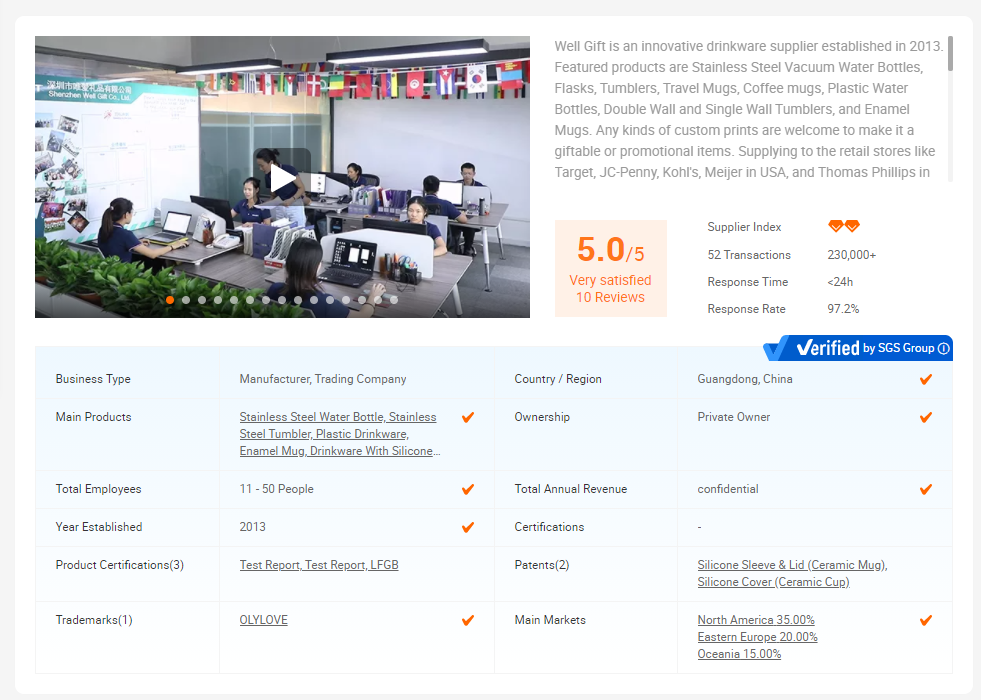The width and height of the screenshot is (981, 700).
Task: Click the 52 Transactions label
Action: coord(749,255)
